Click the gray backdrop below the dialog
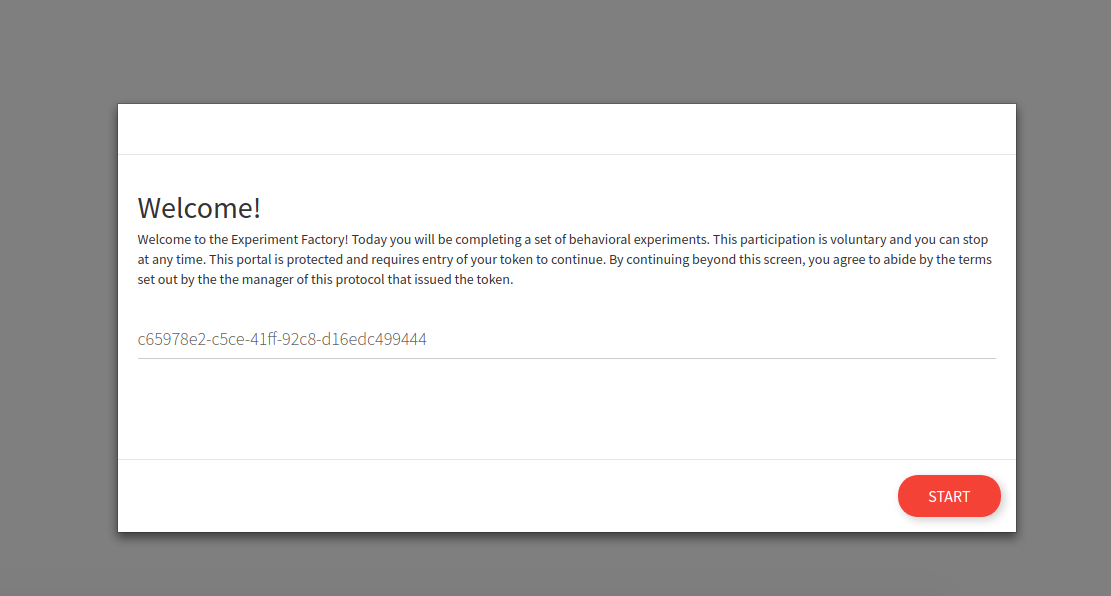1111x596 pixels. coord(556,566)
